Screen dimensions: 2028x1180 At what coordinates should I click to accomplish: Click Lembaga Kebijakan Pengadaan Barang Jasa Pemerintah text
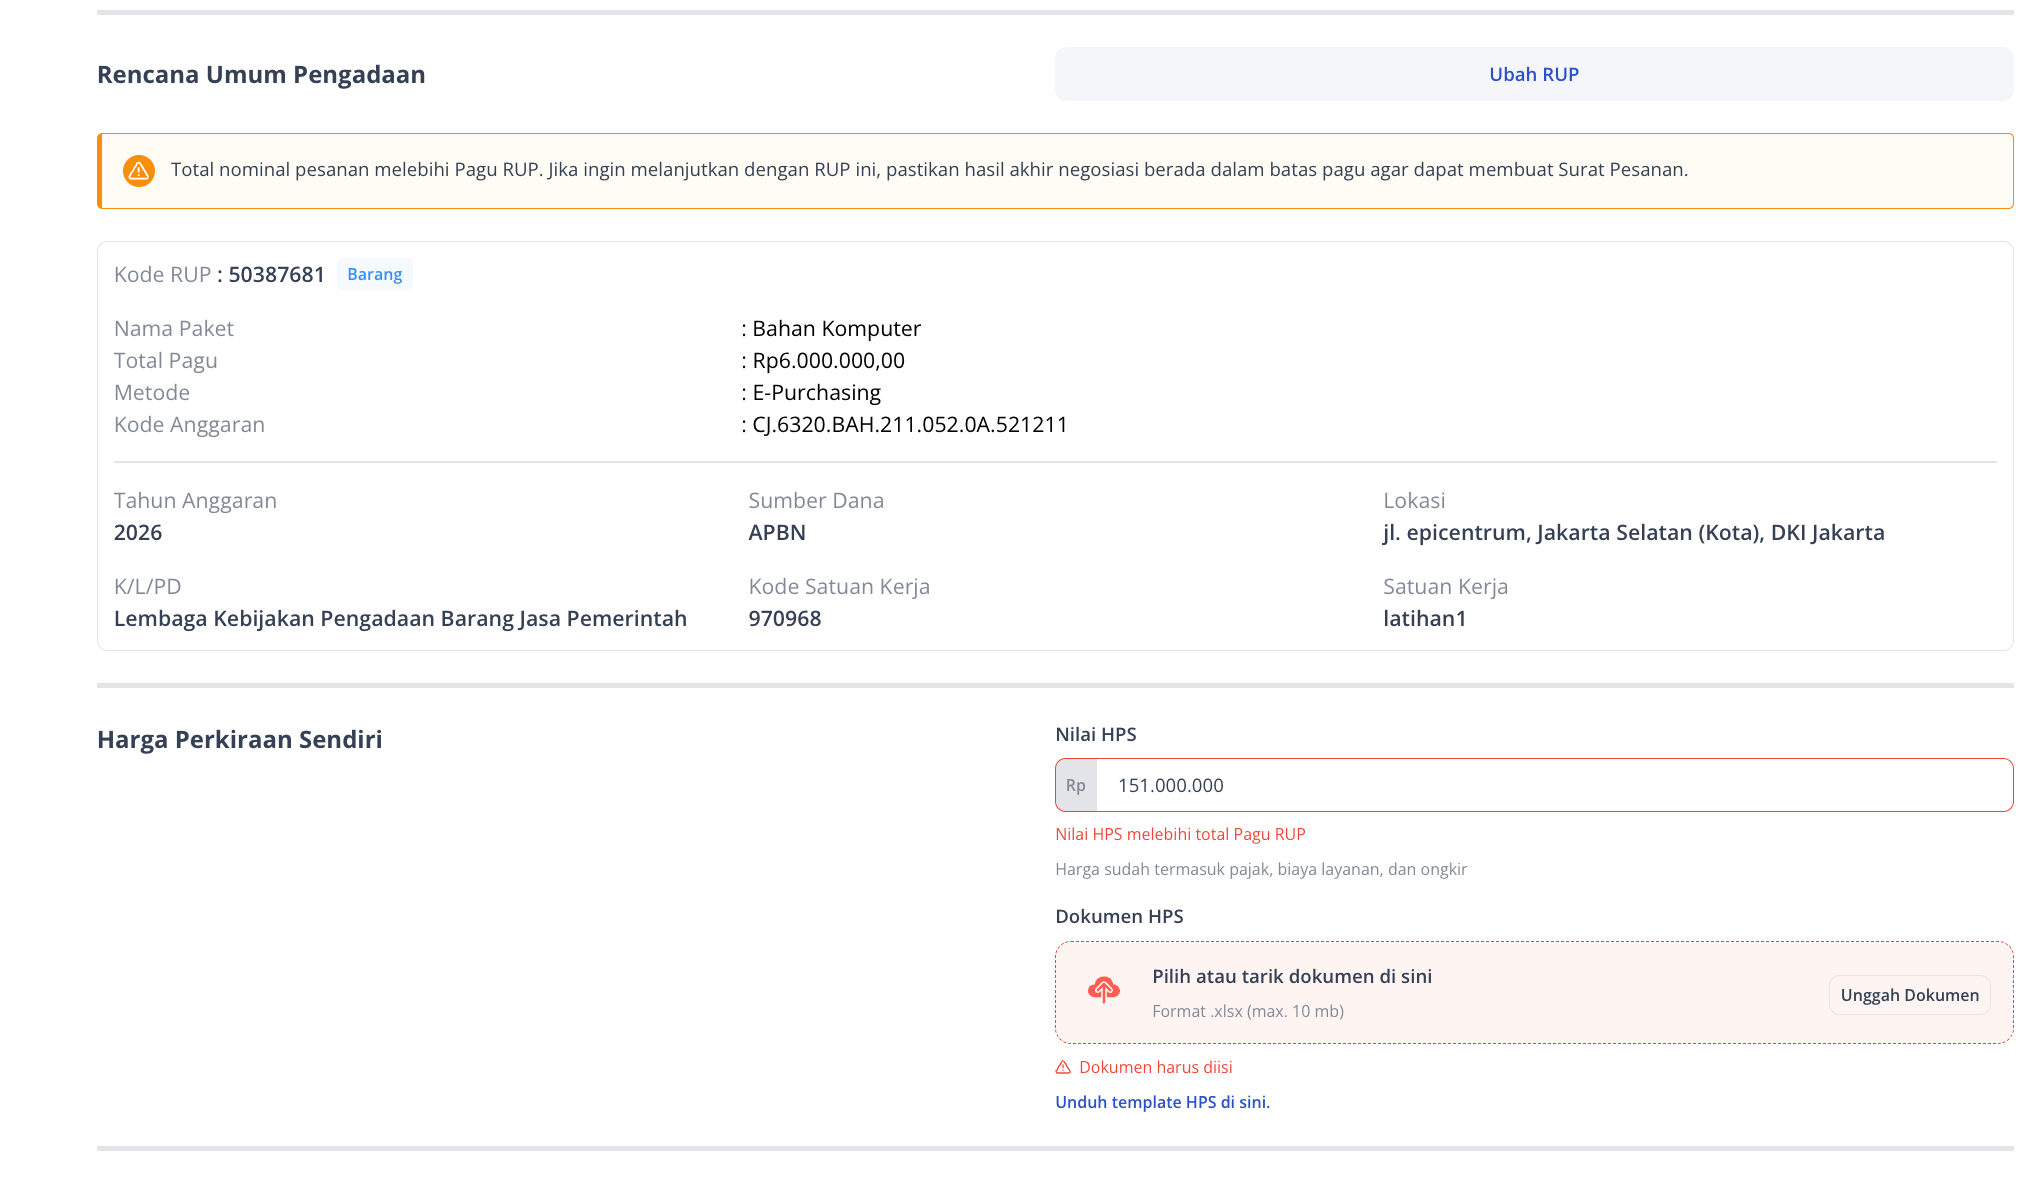400,618
